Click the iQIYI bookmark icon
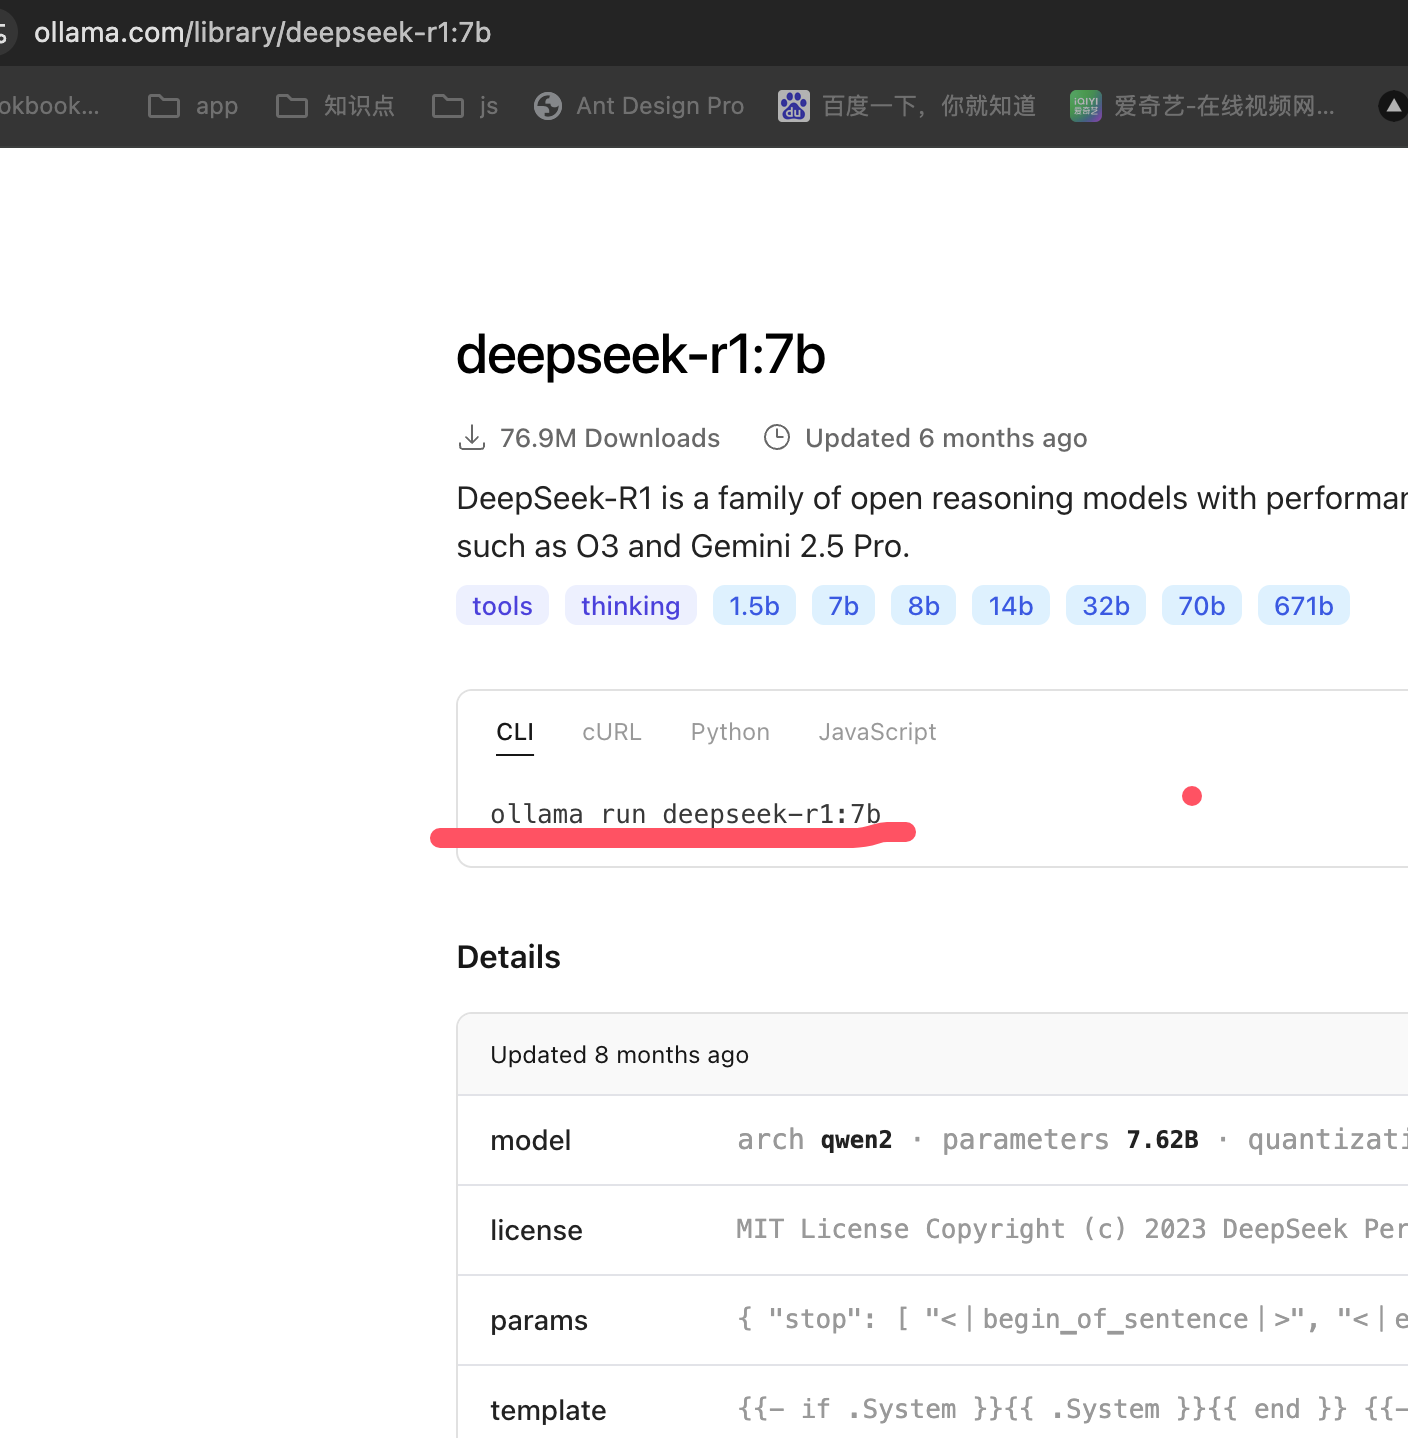The image size is (1408, 1438). pos(1085,106)
